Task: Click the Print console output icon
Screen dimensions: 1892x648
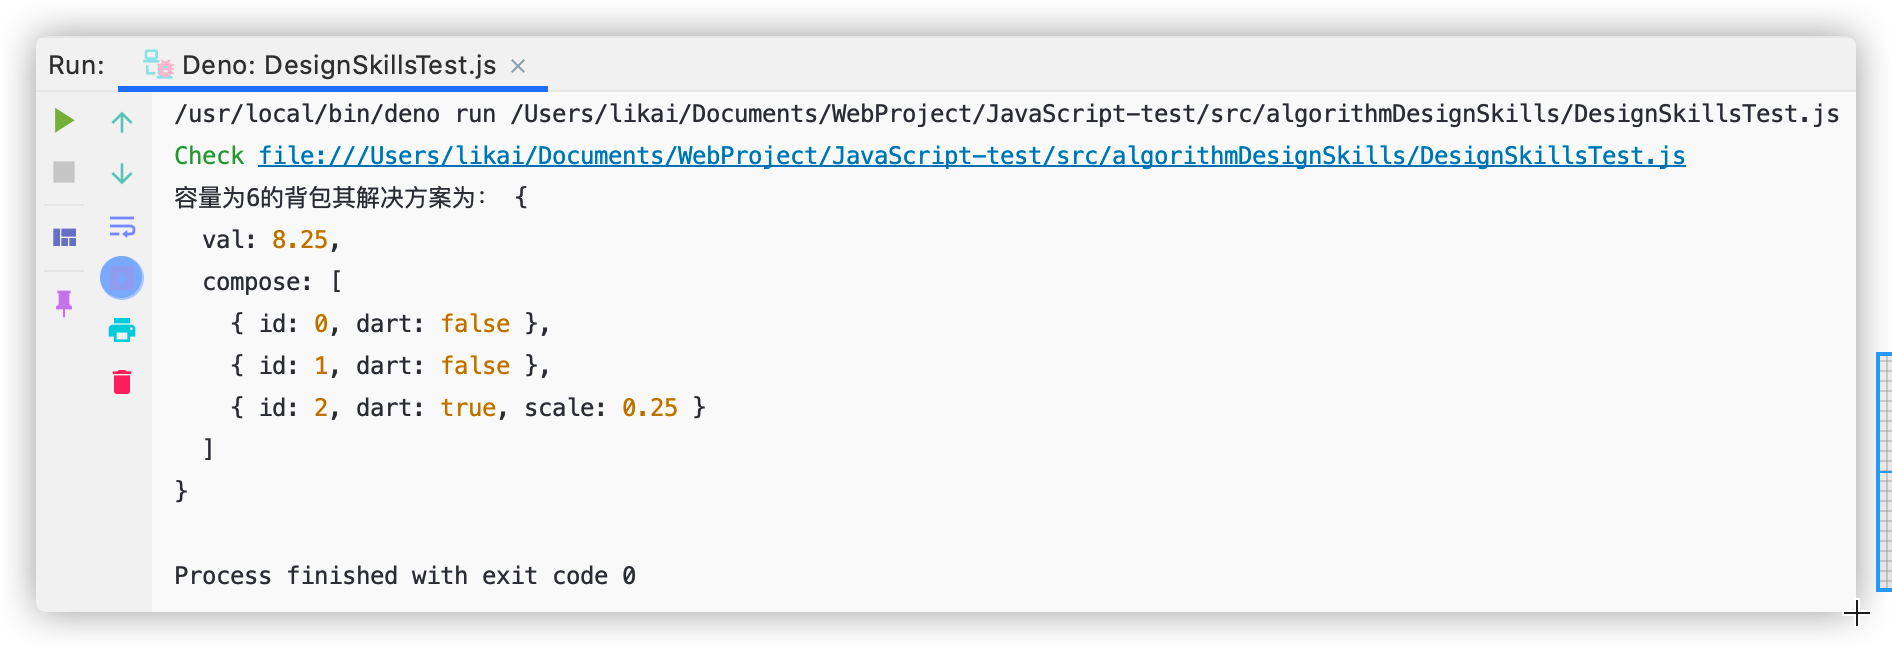Action: [x=122, y=330]
